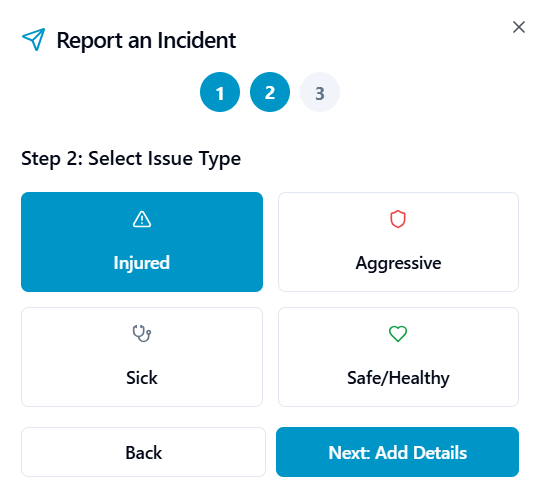
Task: Click the stethoscope icon for Sick
Action: (x=142, y=334)
